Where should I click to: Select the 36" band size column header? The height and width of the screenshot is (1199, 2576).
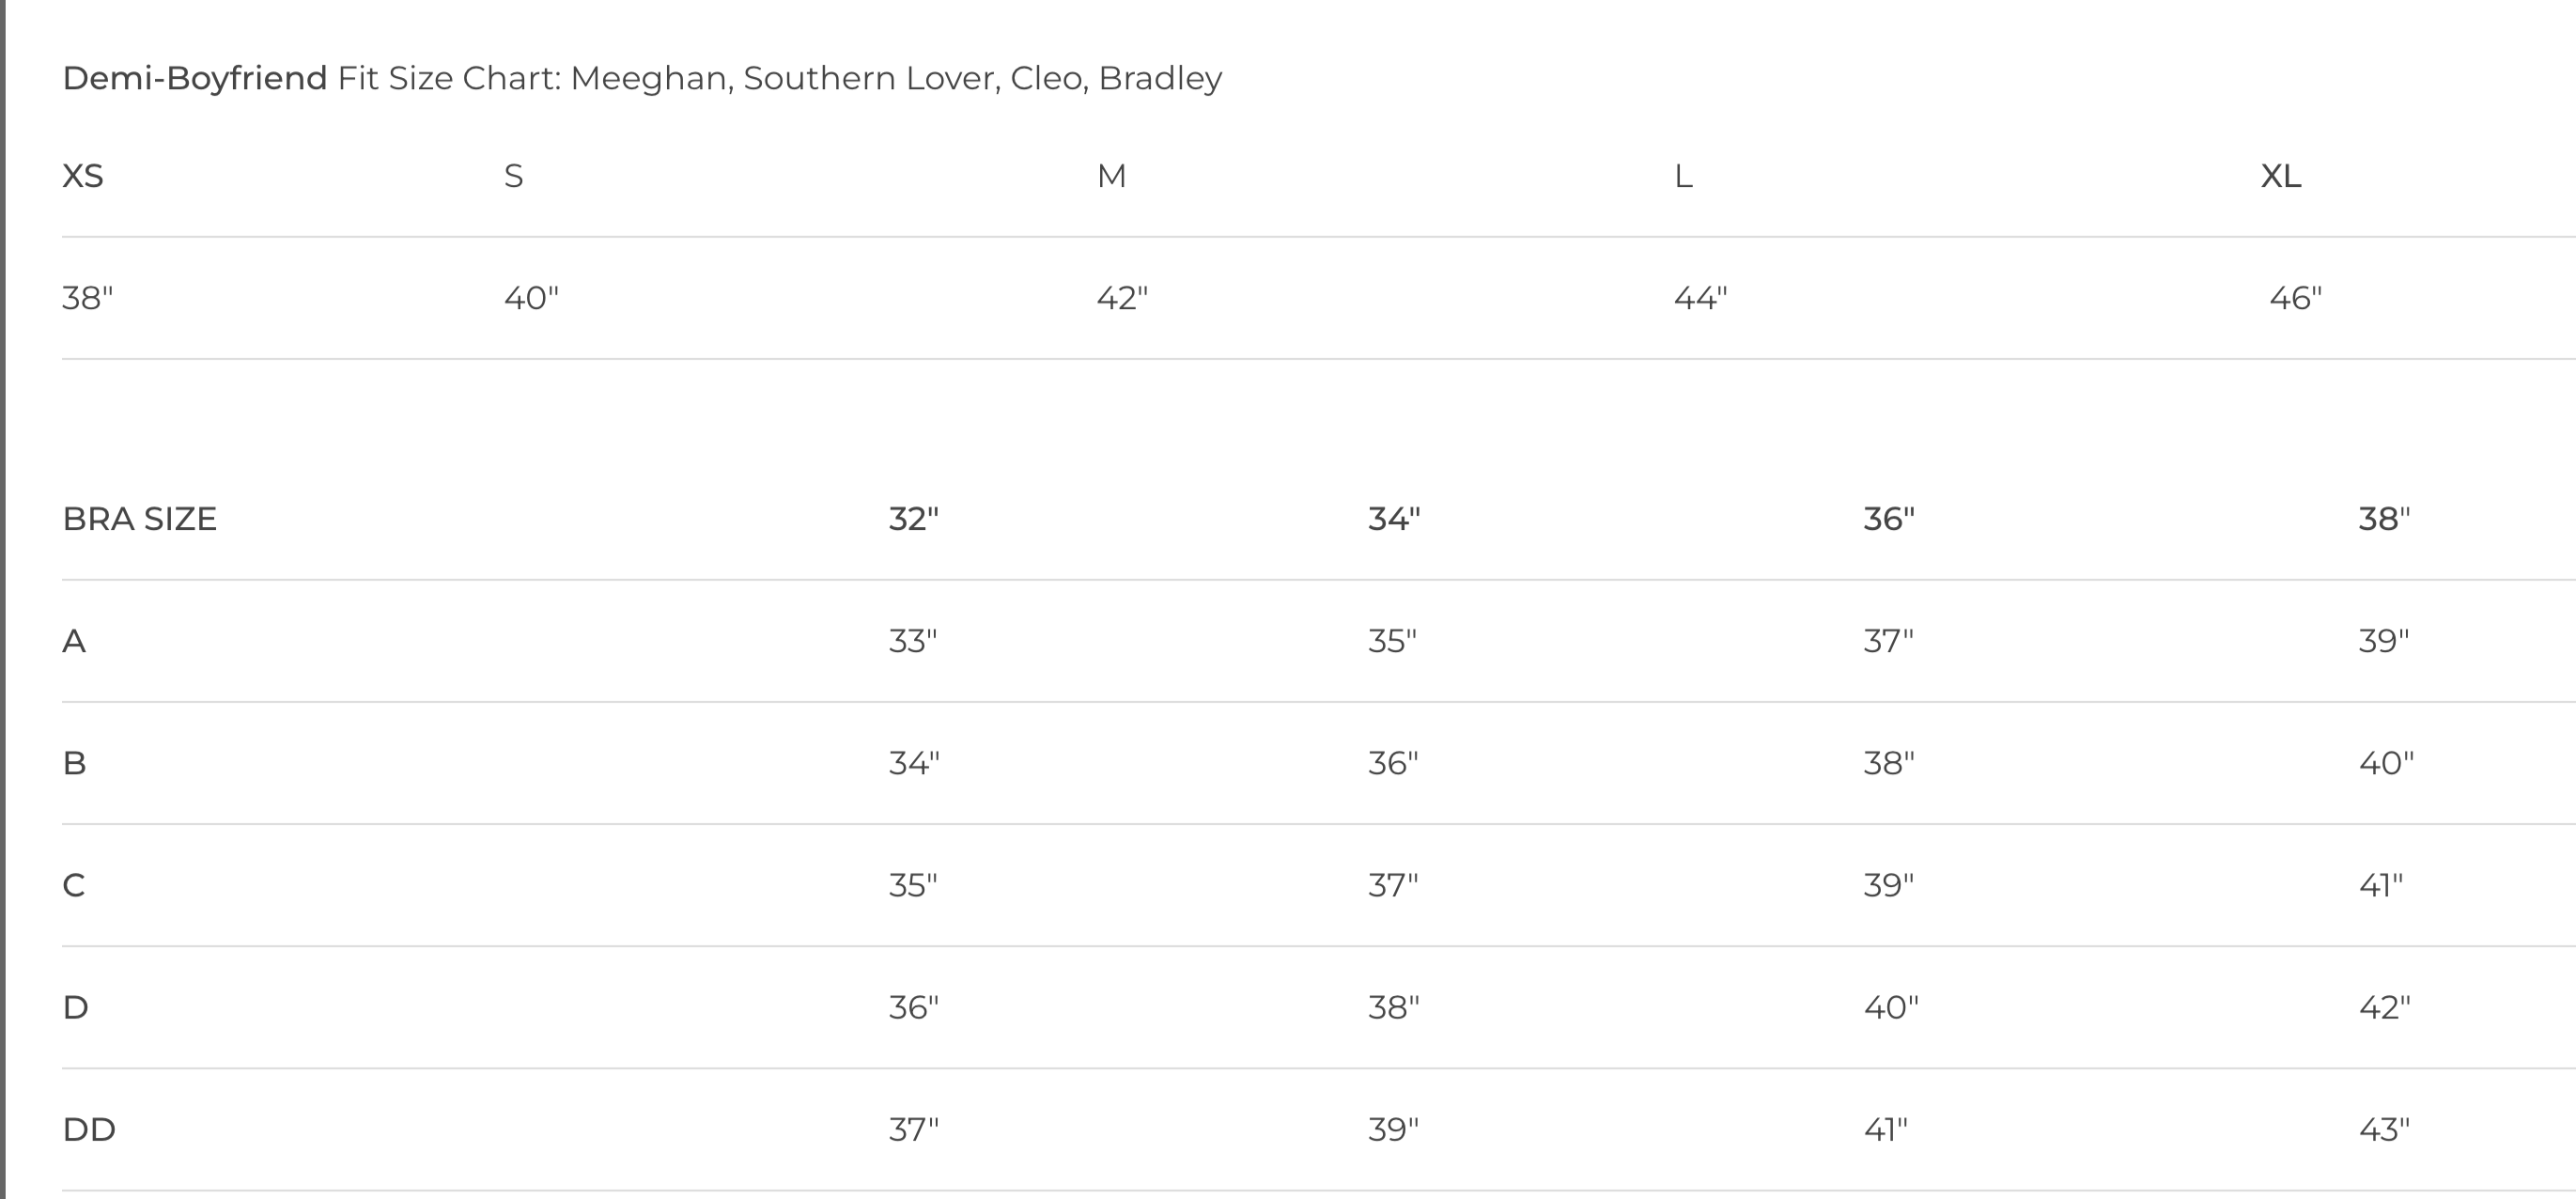(1888, 519)
